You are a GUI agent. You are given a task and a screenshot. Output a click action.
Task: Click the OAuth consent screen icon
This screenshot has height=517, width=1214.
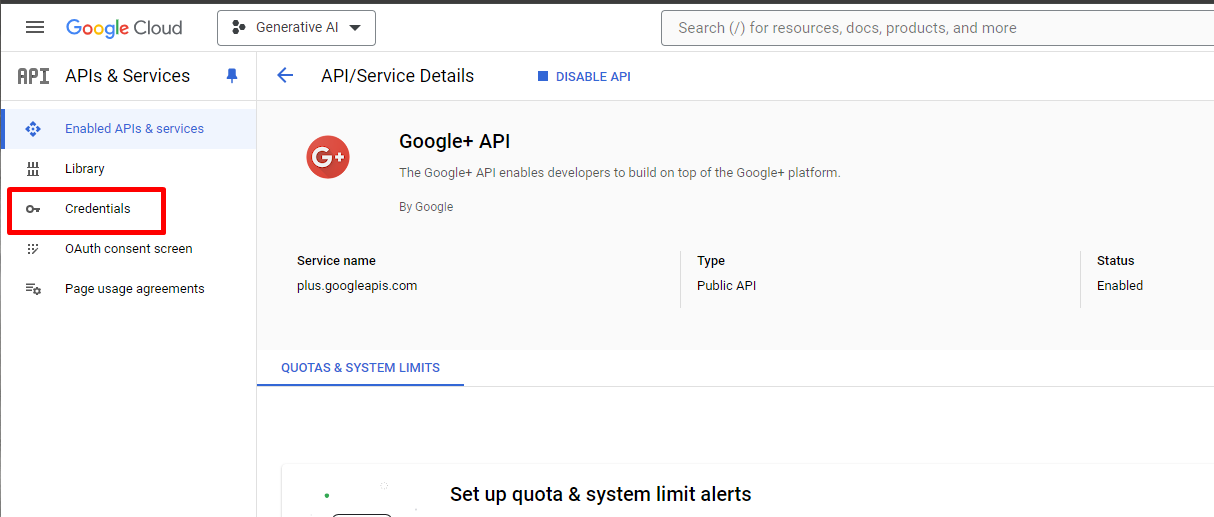tap(33, 249)
